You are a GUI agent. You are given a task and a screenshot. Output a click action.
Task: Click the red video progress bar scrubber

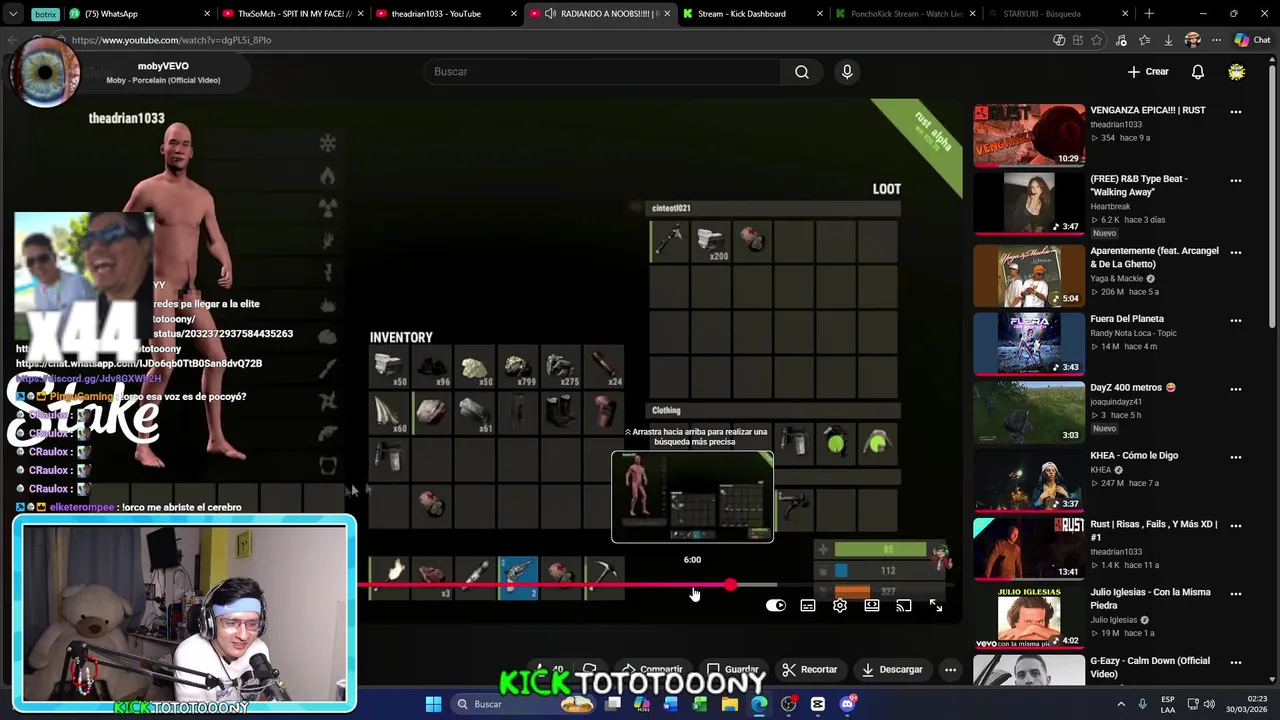[x=731, y=585]
